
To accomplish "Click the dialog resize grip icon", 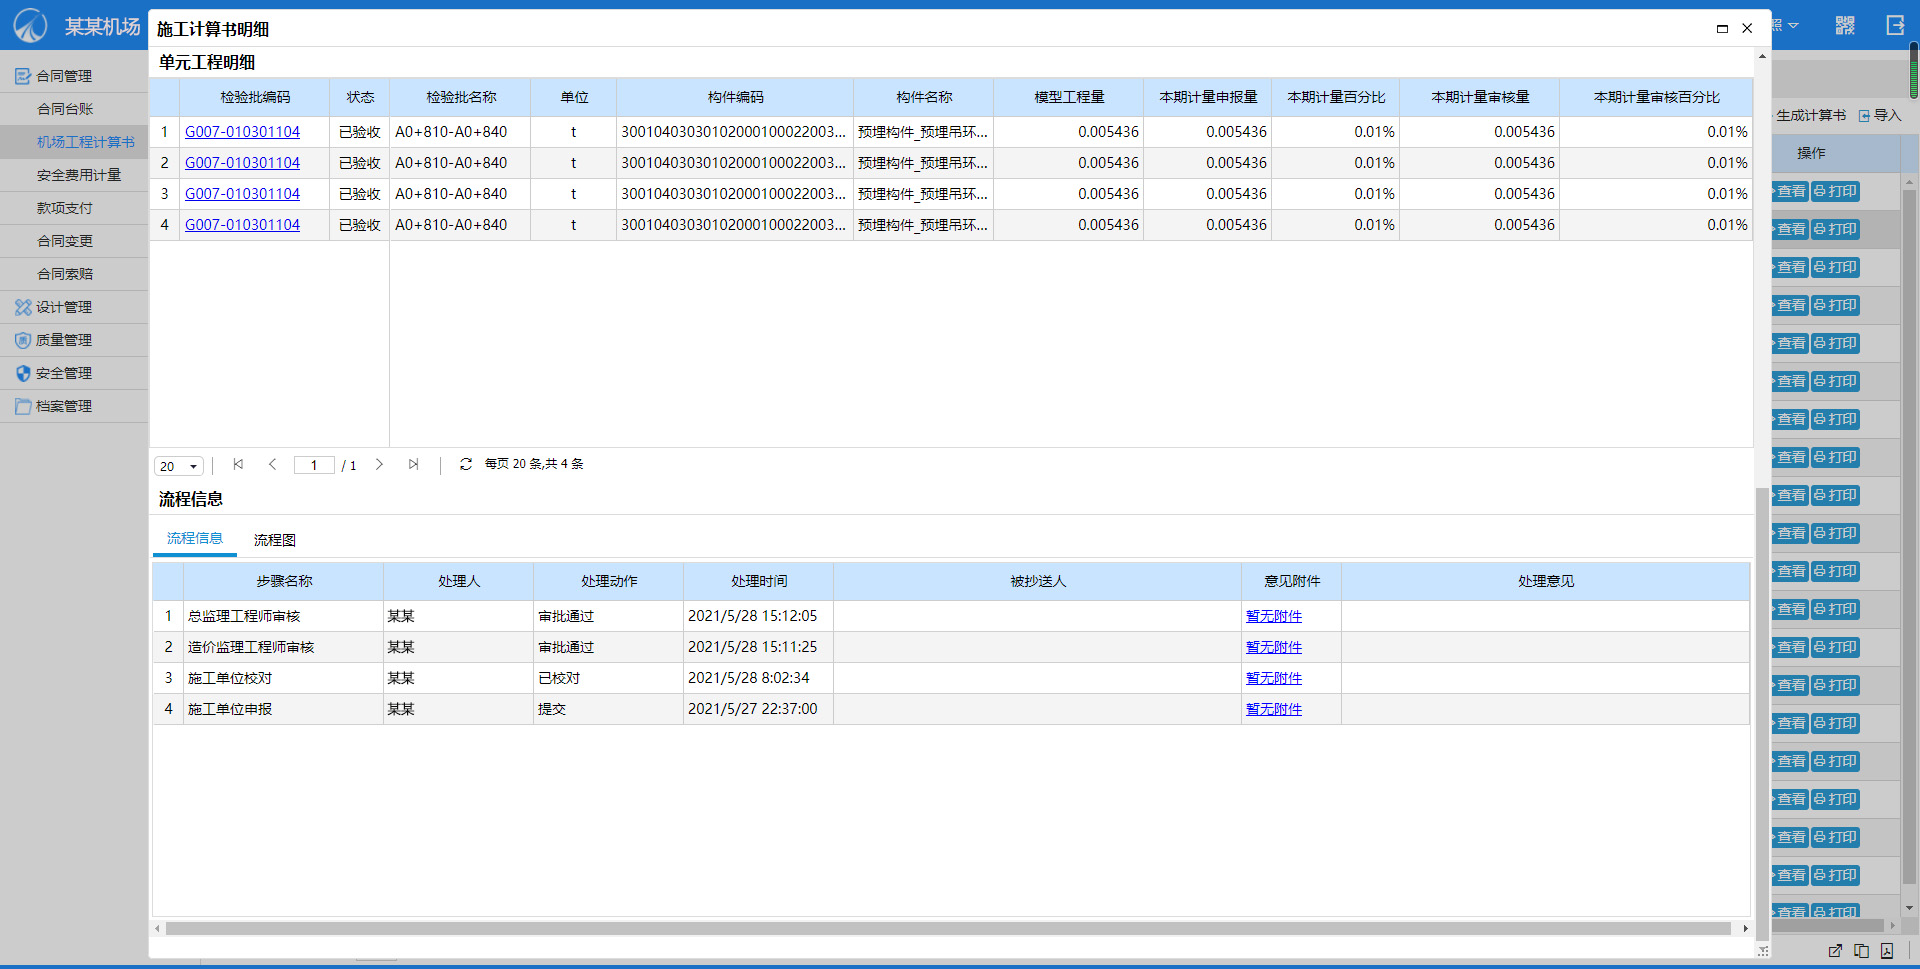I will [1763, 951].
